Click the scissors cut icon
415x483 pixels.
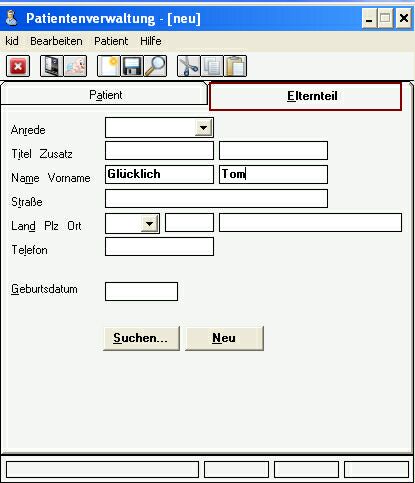coord(189,66)
